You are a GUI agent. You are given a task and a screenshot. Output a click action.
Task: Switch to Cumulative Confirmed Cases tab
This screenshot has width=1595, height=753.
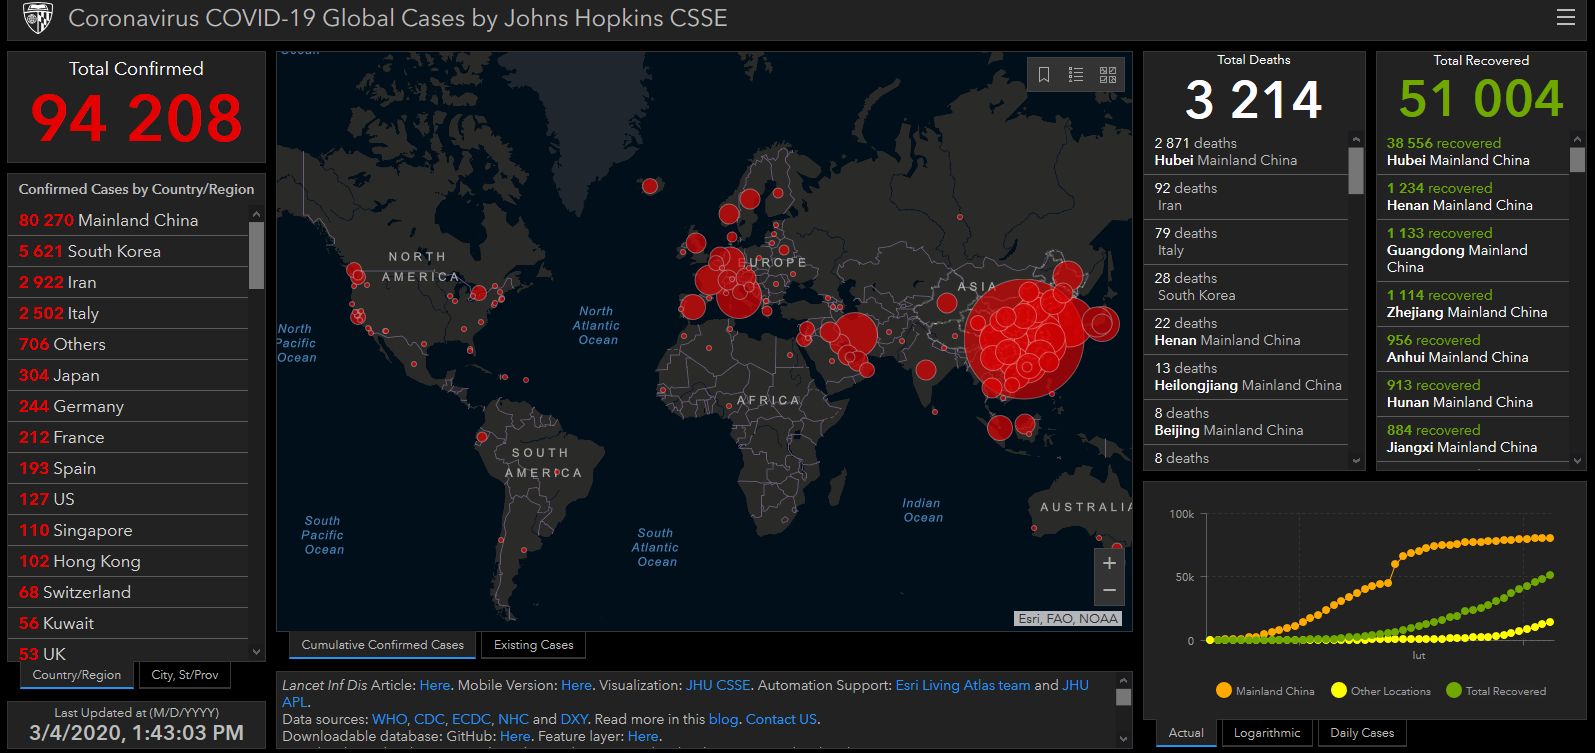pyautogui.click(x=382, y=645)
